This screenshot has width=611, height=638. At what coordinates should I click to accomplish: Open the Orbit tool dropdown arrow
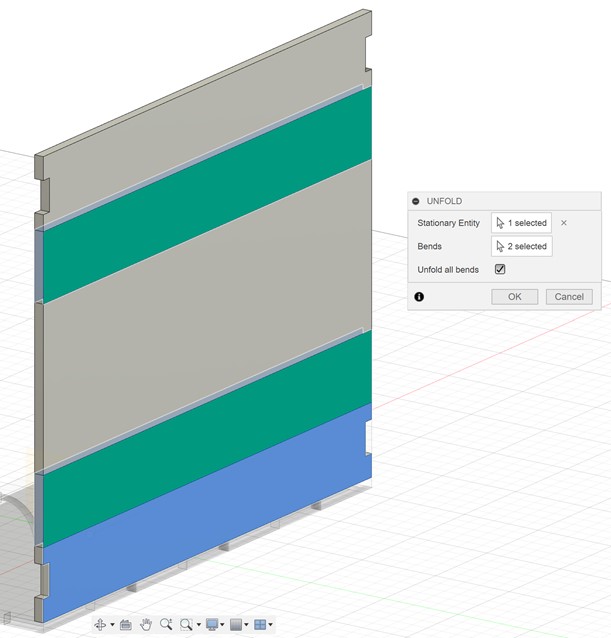coord(112,626)
